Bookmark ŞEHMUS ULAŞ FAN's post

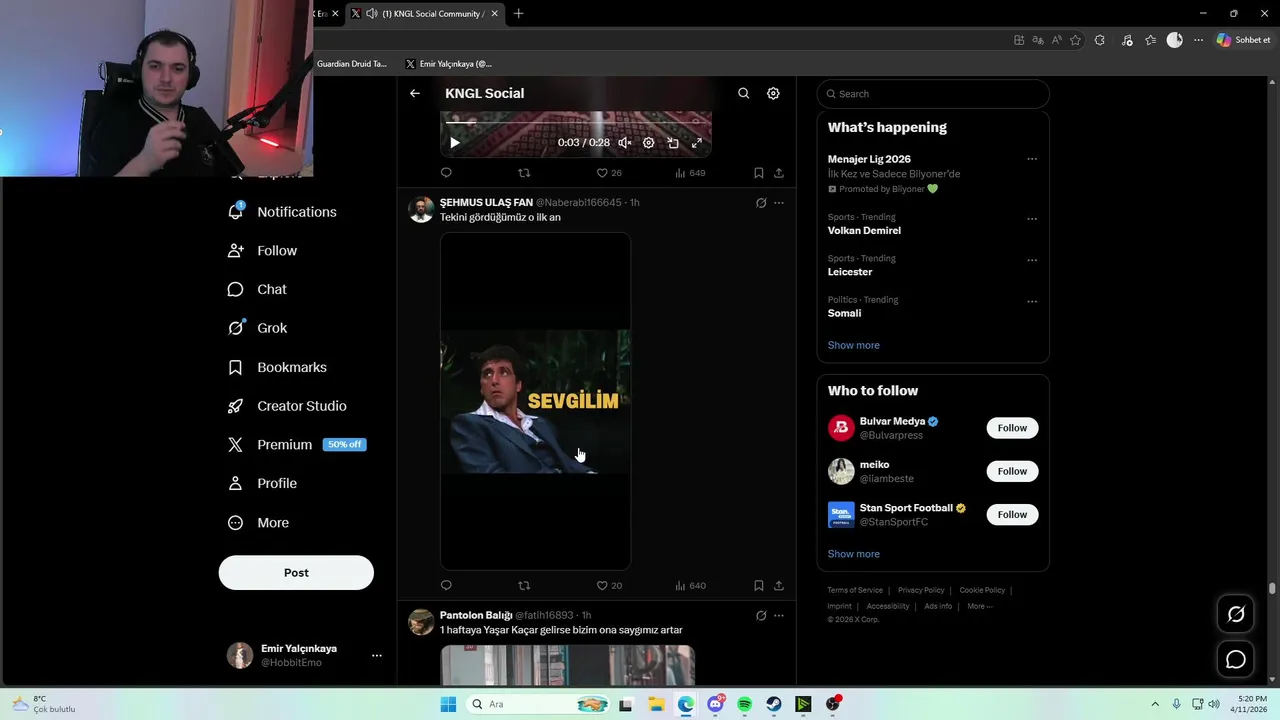758,586
